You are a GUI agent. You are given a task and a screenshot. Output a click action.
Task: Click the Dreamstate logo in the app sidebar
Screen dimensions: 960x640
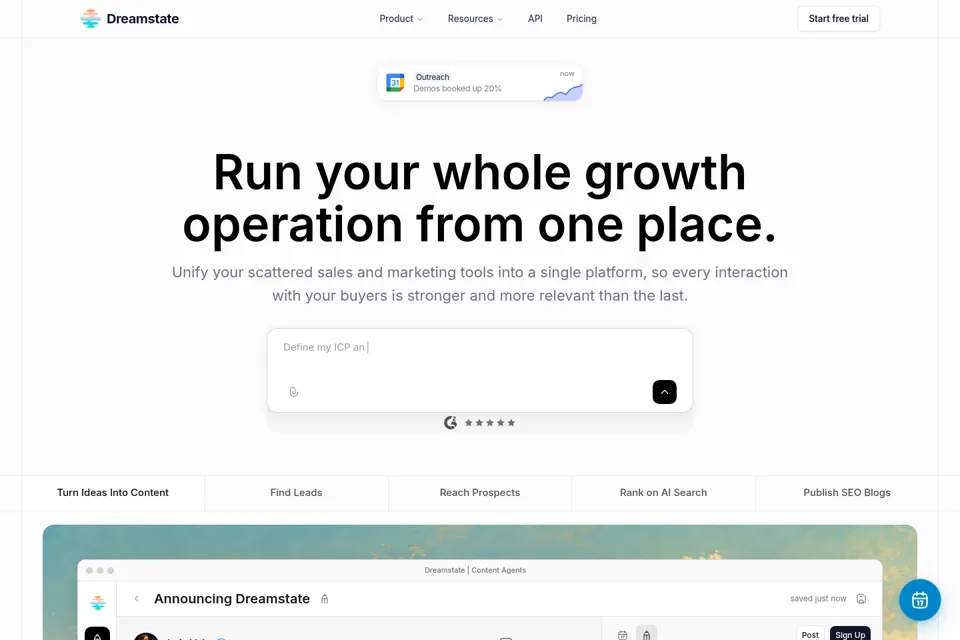[97, 603]
